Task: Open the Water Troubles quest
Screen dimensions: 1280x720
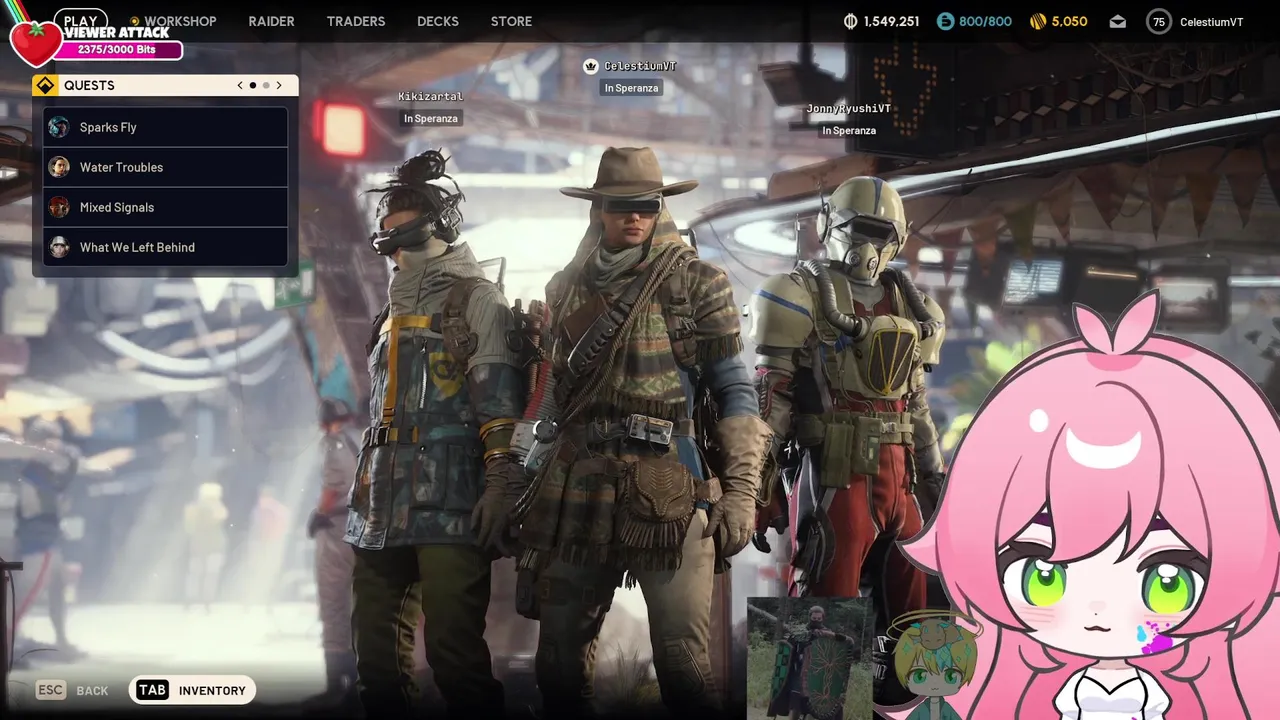Action: [x=166, y=167]
